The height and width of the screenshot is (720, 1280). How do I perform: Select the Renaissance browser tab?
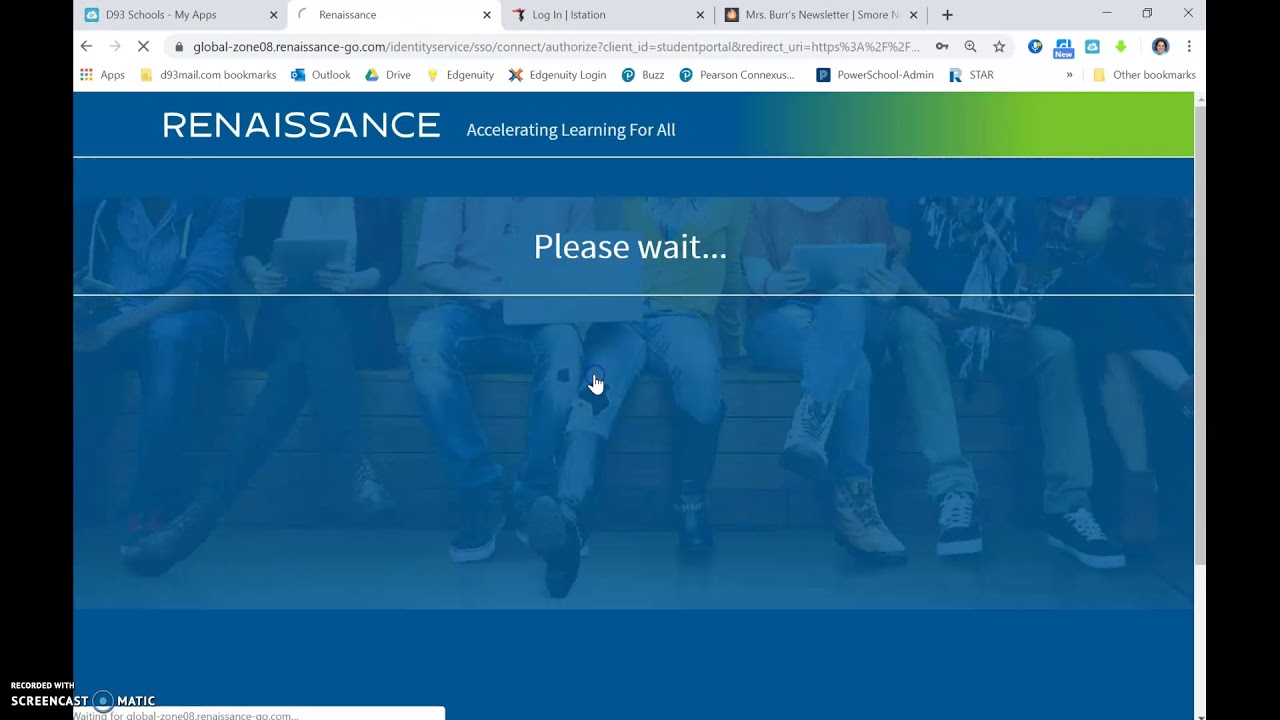click(394, 15)
